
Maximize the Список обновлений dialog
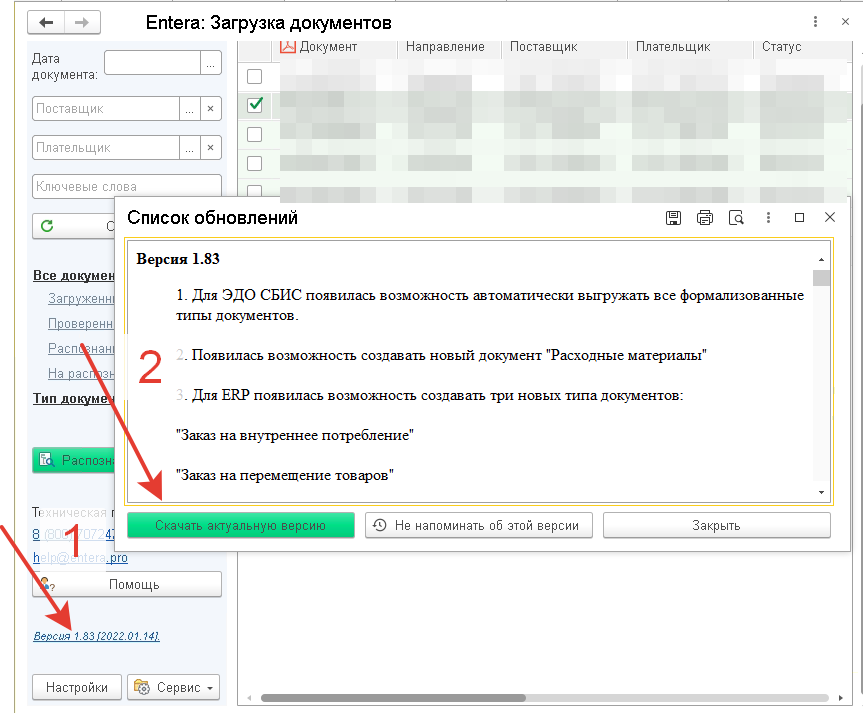click(799, 217)
